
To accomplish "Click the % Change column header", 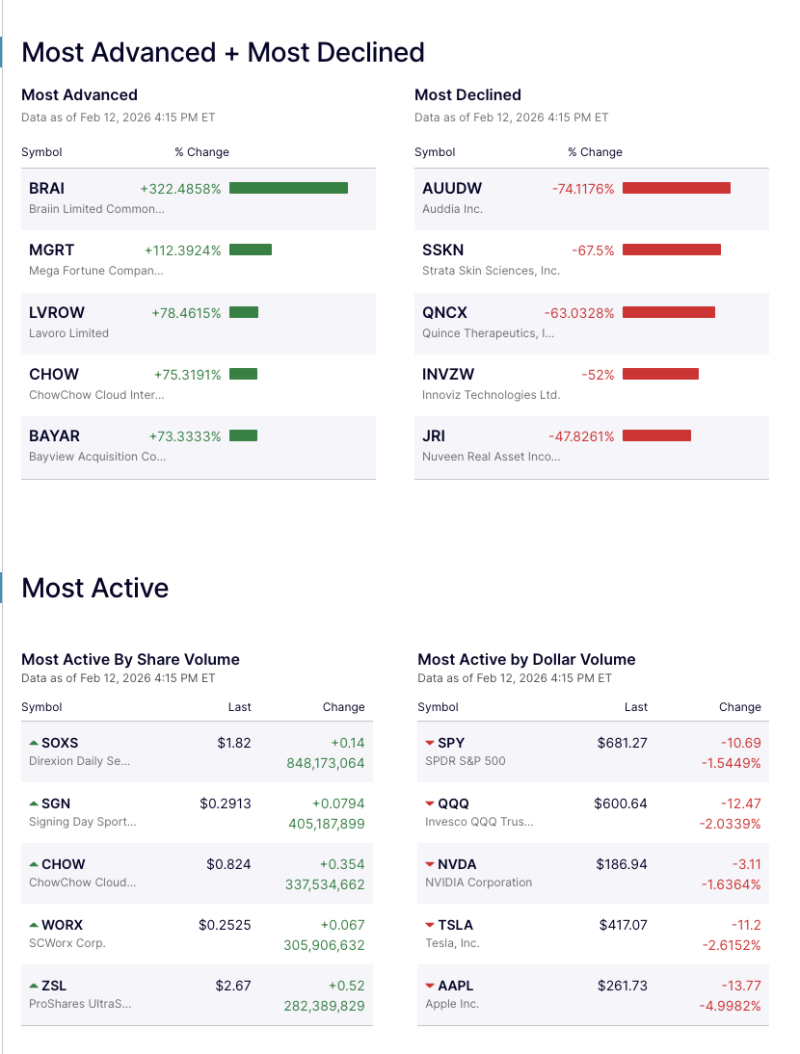I will pos(203,152).
